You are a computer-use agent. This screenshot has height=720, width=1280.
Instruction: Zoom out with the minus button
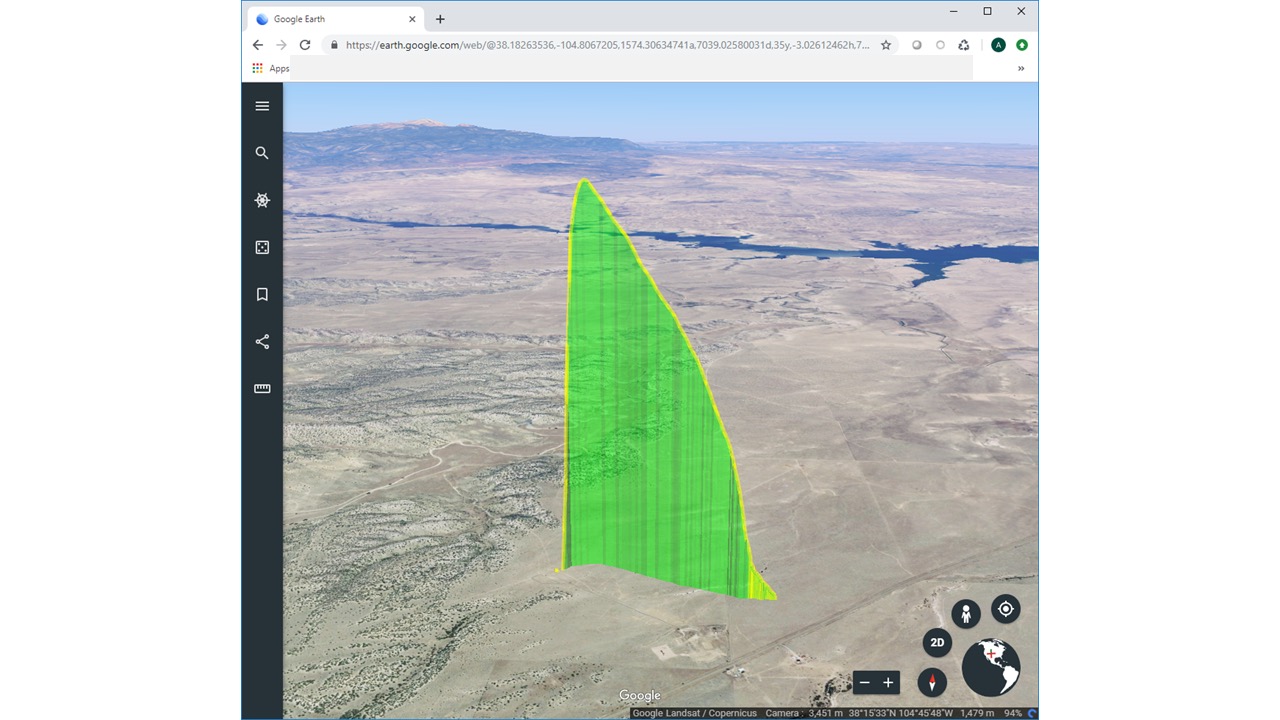point(865,682)
